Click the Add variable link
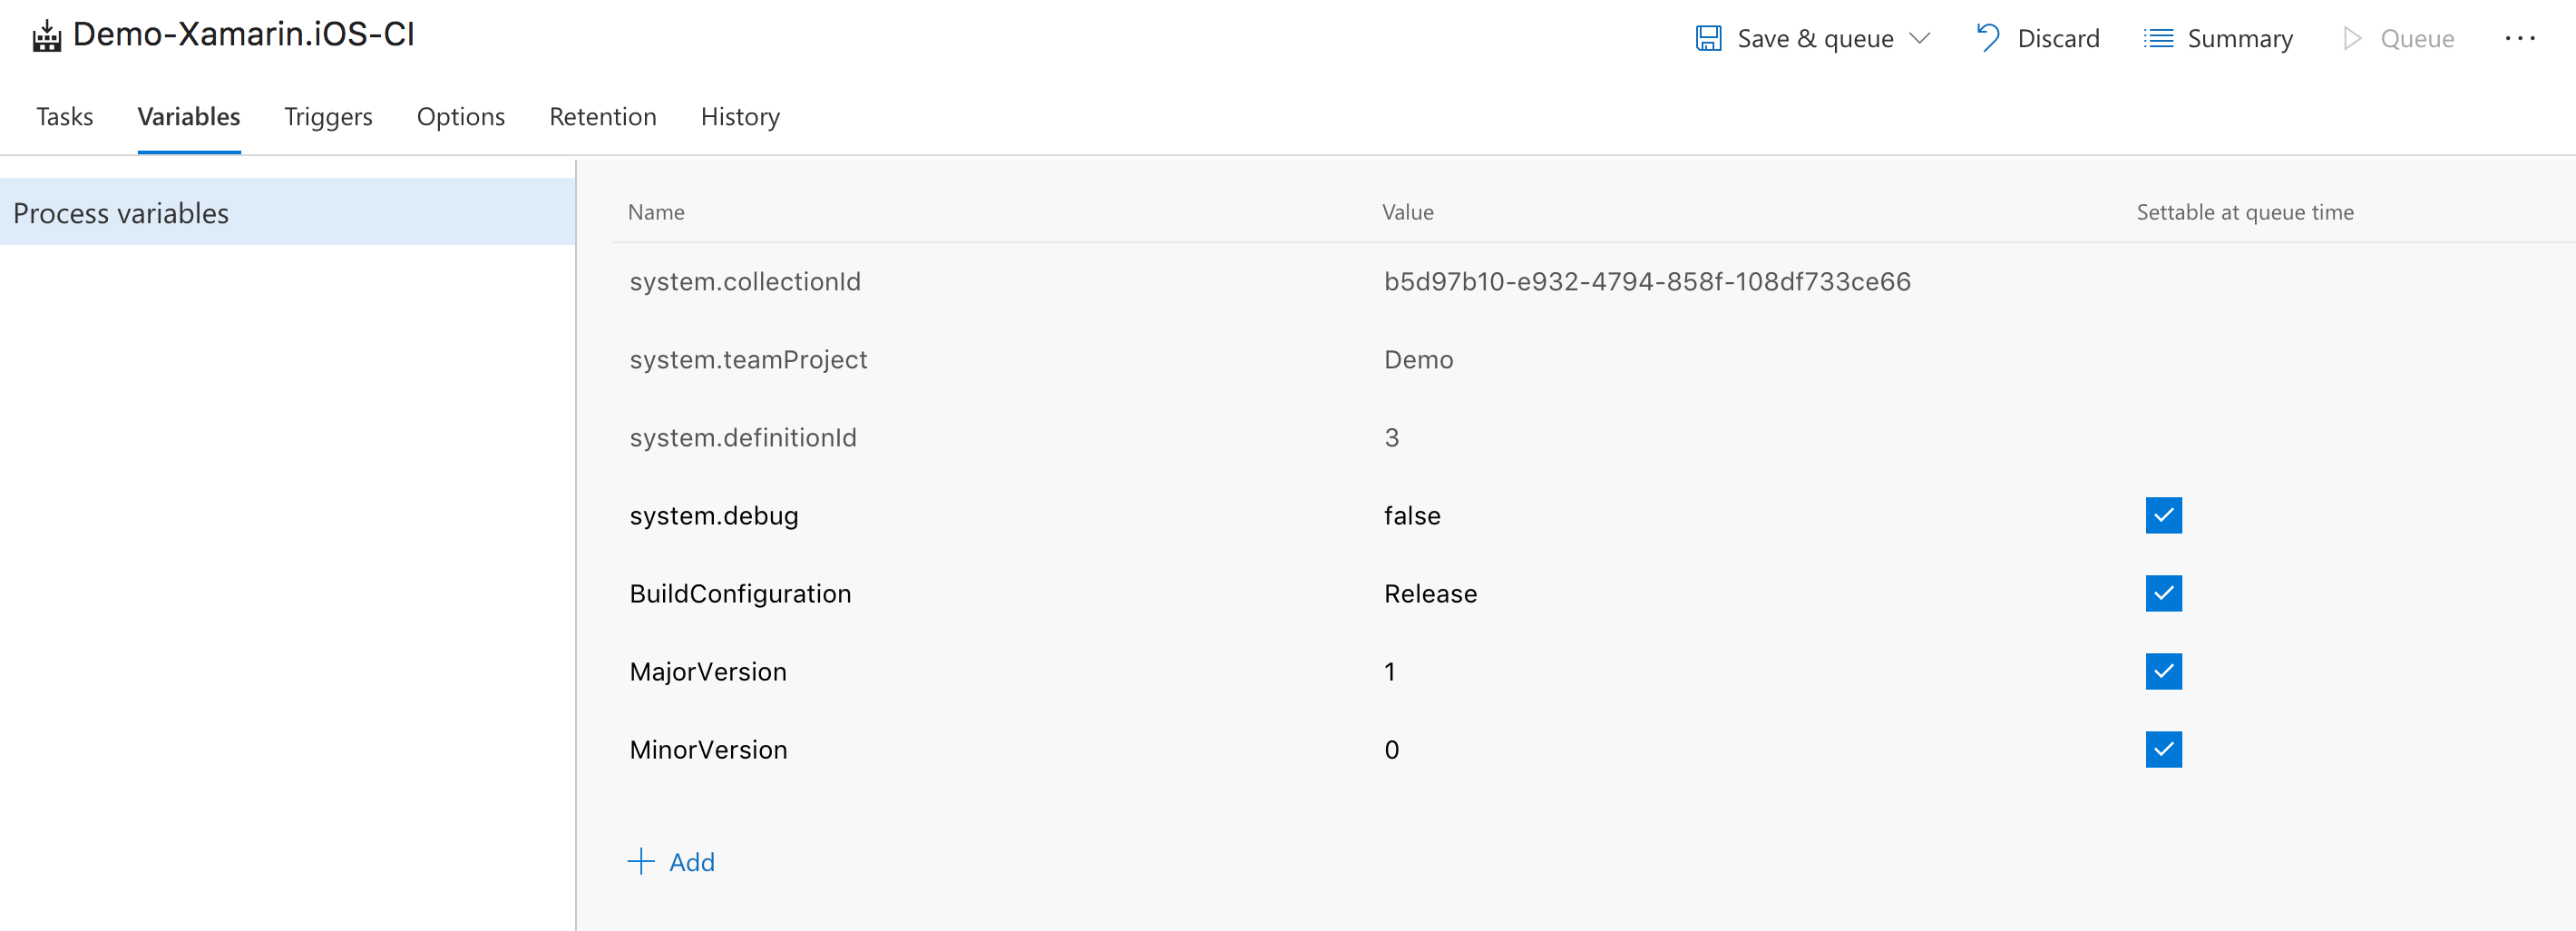This screenshot has height=931, width=2576. coord(691,862)
